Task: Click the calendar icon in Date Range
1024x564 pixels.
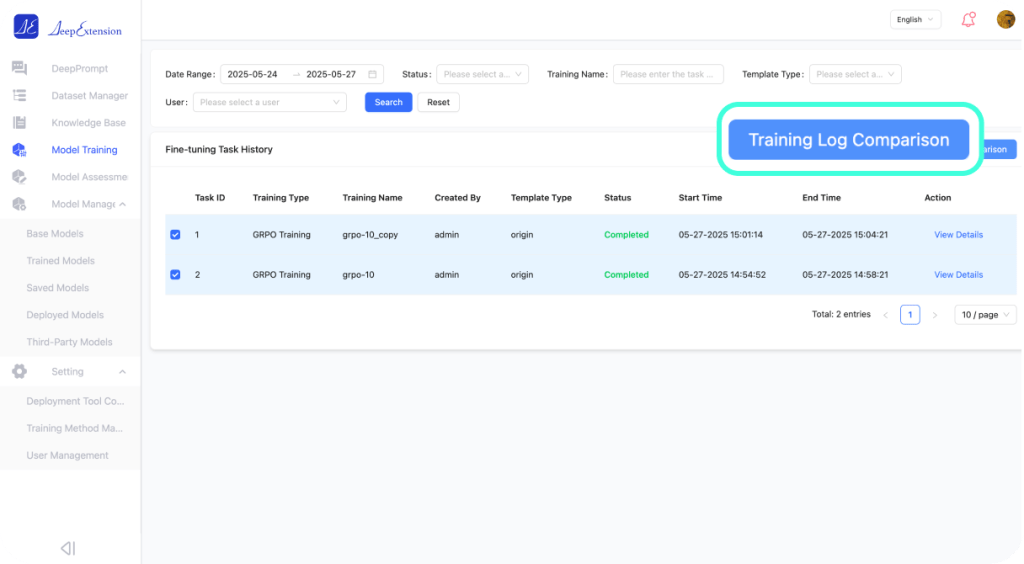Action: pyautogui.click(x=373, y=74)
